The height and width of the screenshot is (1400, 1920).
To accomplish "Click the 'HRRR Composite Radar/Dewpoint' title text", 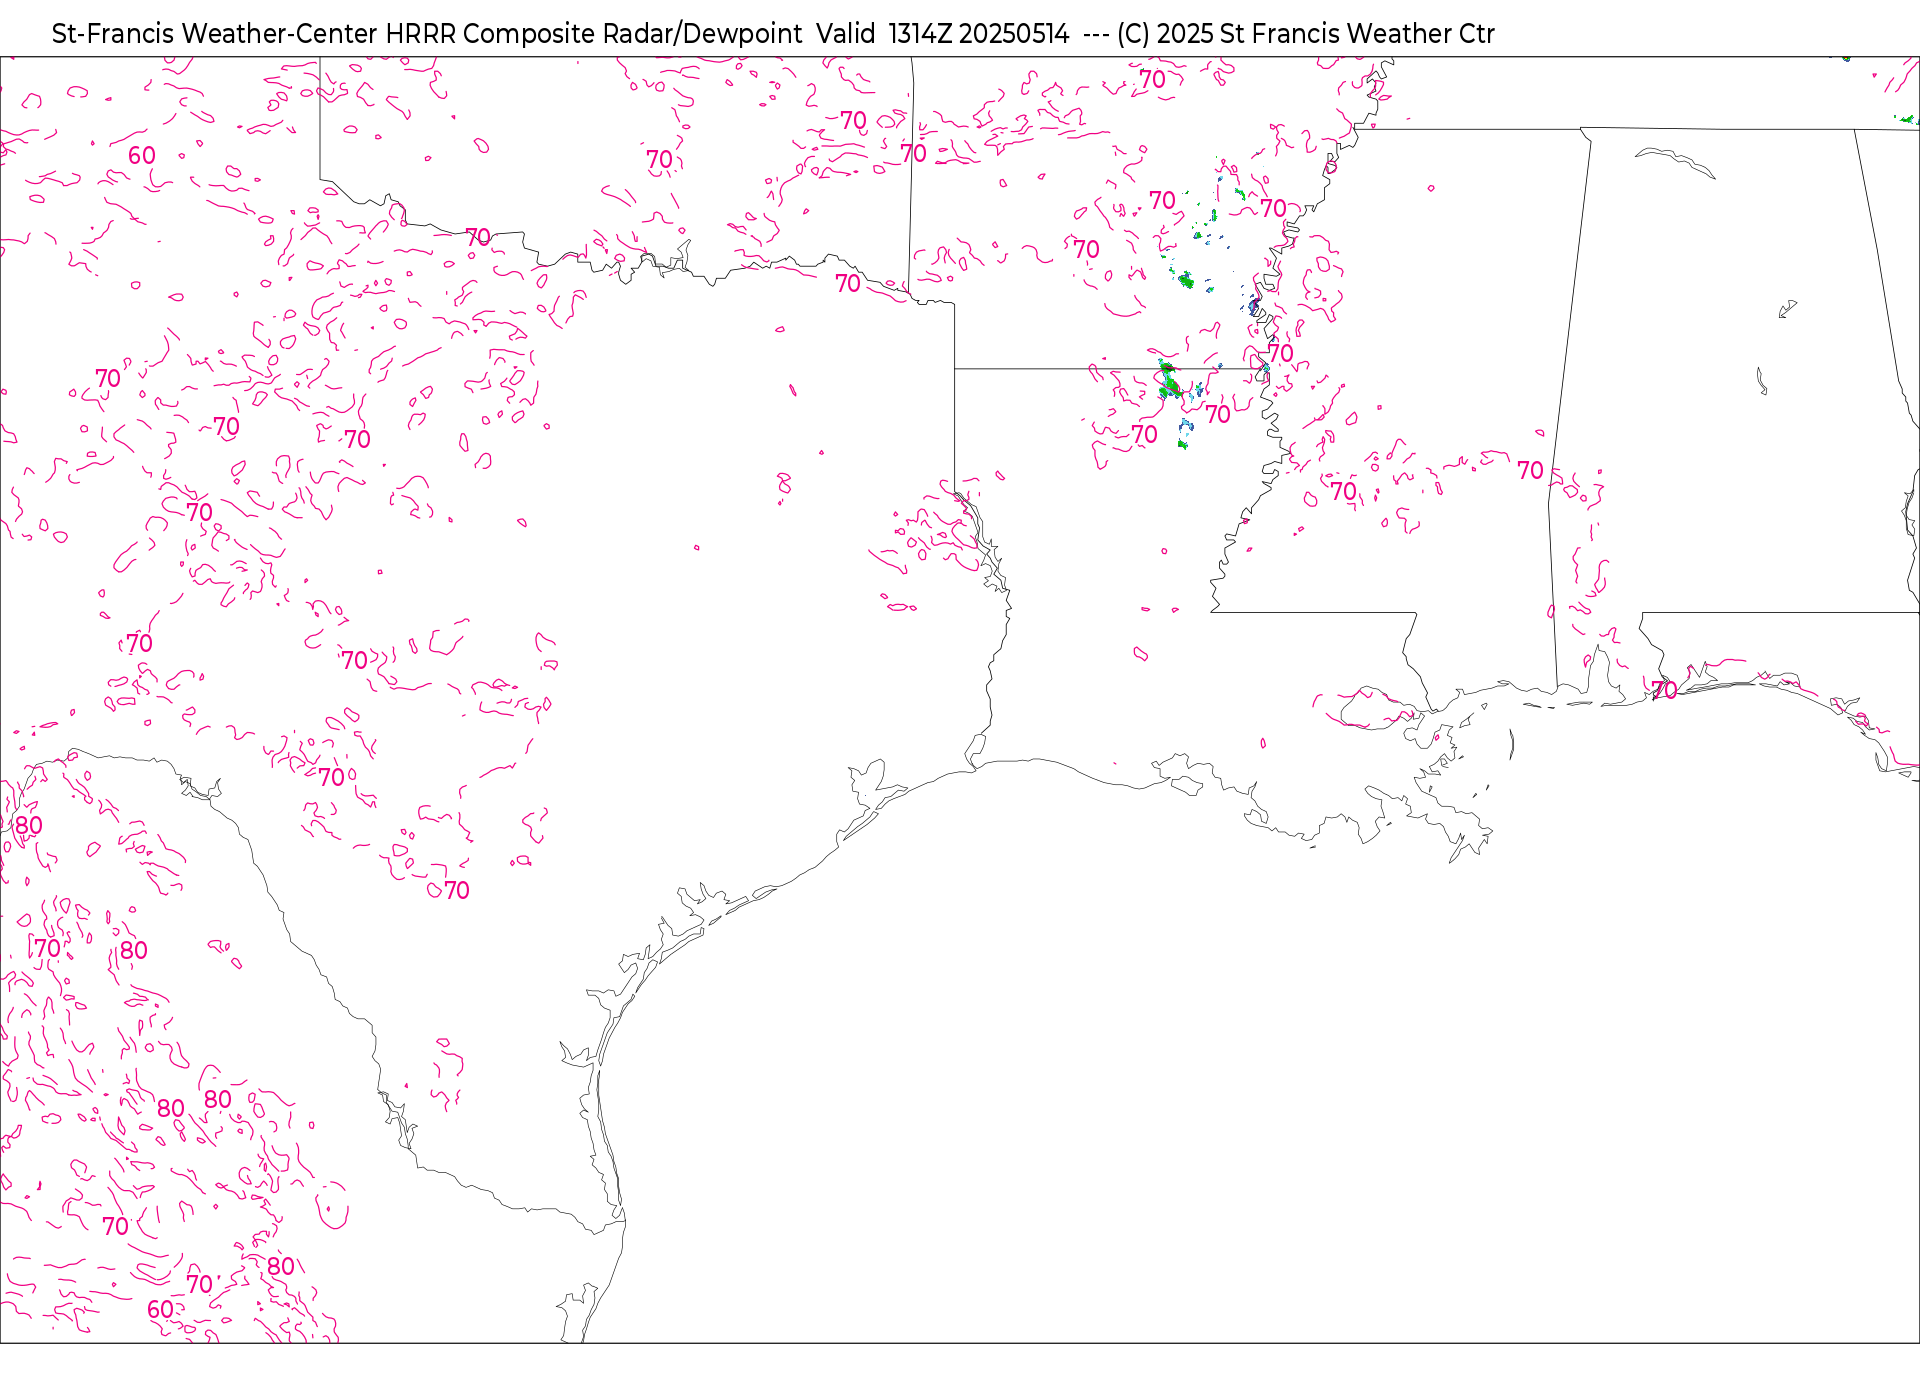I will 594,34.
